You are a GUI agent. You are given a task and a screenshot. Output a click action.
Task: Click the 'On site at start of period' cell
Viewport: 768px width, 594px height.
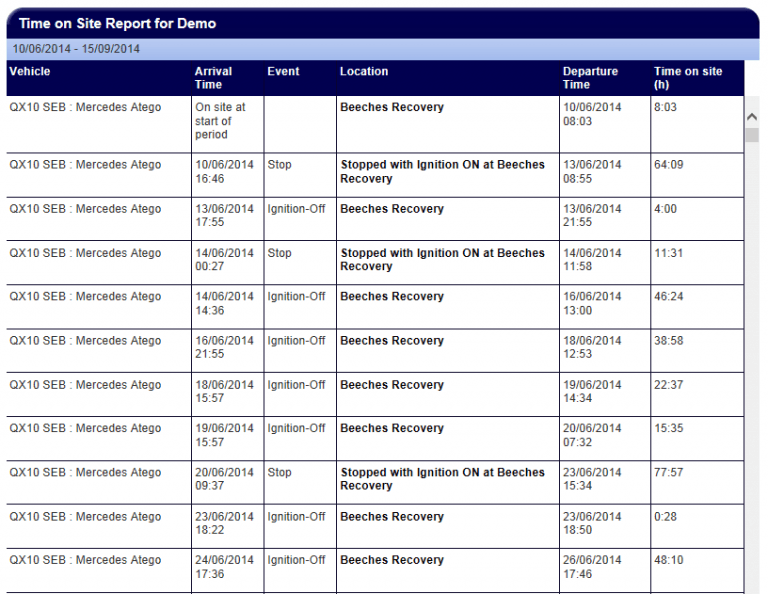click(220, 120)
